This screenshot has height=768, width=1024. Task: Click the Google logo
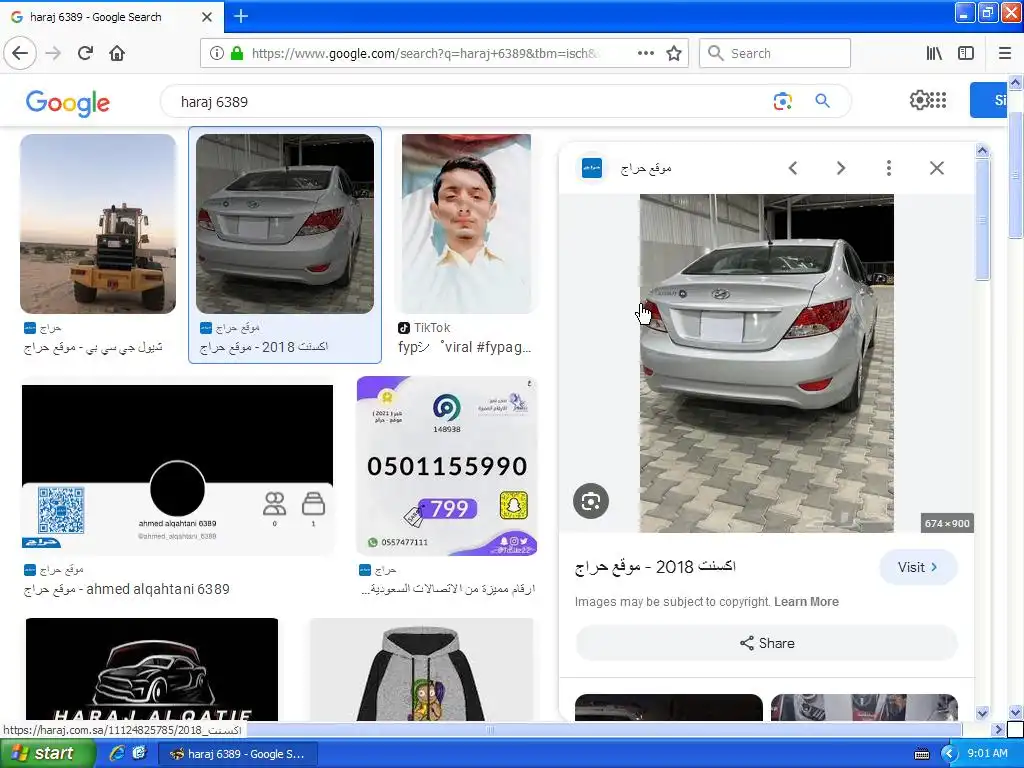pos(68,103)
